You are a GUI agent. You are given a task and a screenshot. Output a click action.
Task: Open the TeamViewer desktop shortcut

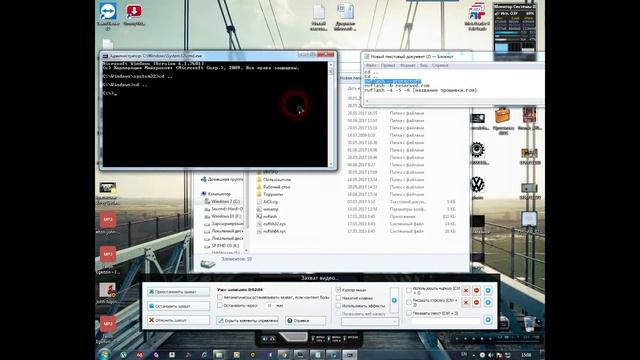[x=108, y=16]
